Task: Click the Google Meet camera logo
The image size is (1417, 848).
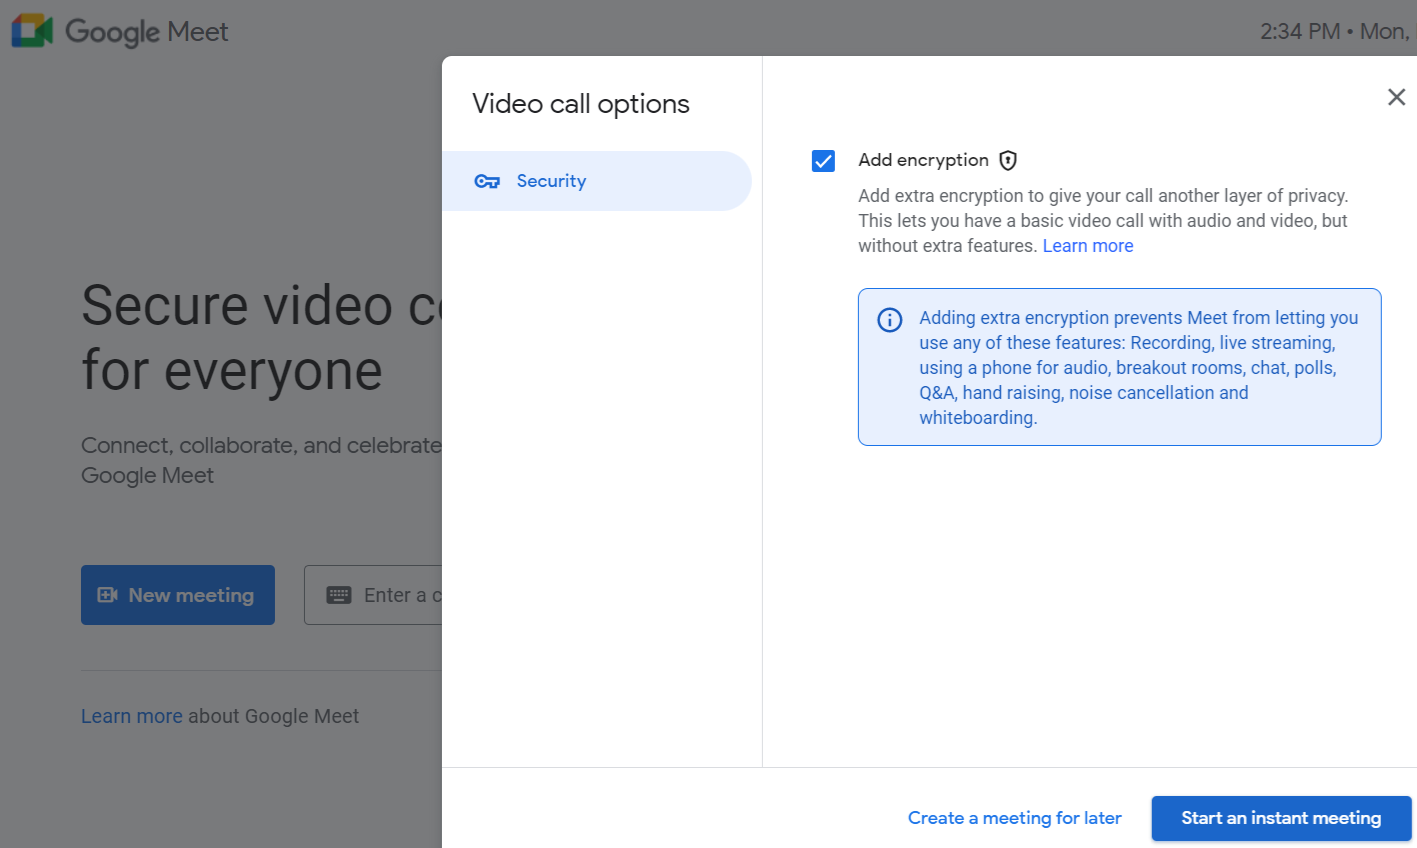Action: [x=32, y=31]
